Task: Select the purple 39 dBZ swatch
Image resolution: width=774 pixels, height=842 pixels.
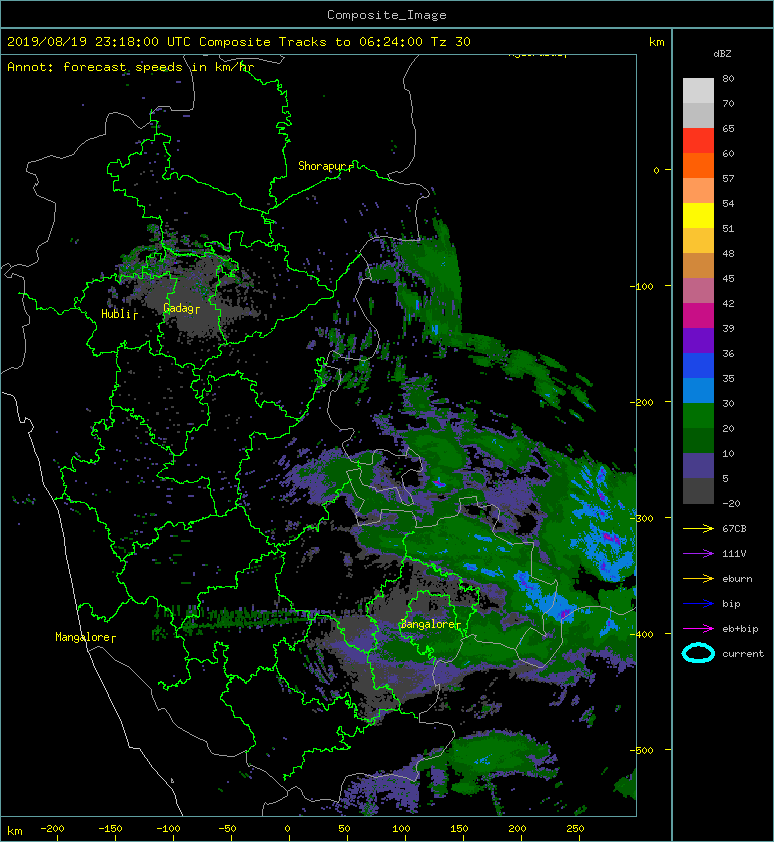Action: coord(698,340)
